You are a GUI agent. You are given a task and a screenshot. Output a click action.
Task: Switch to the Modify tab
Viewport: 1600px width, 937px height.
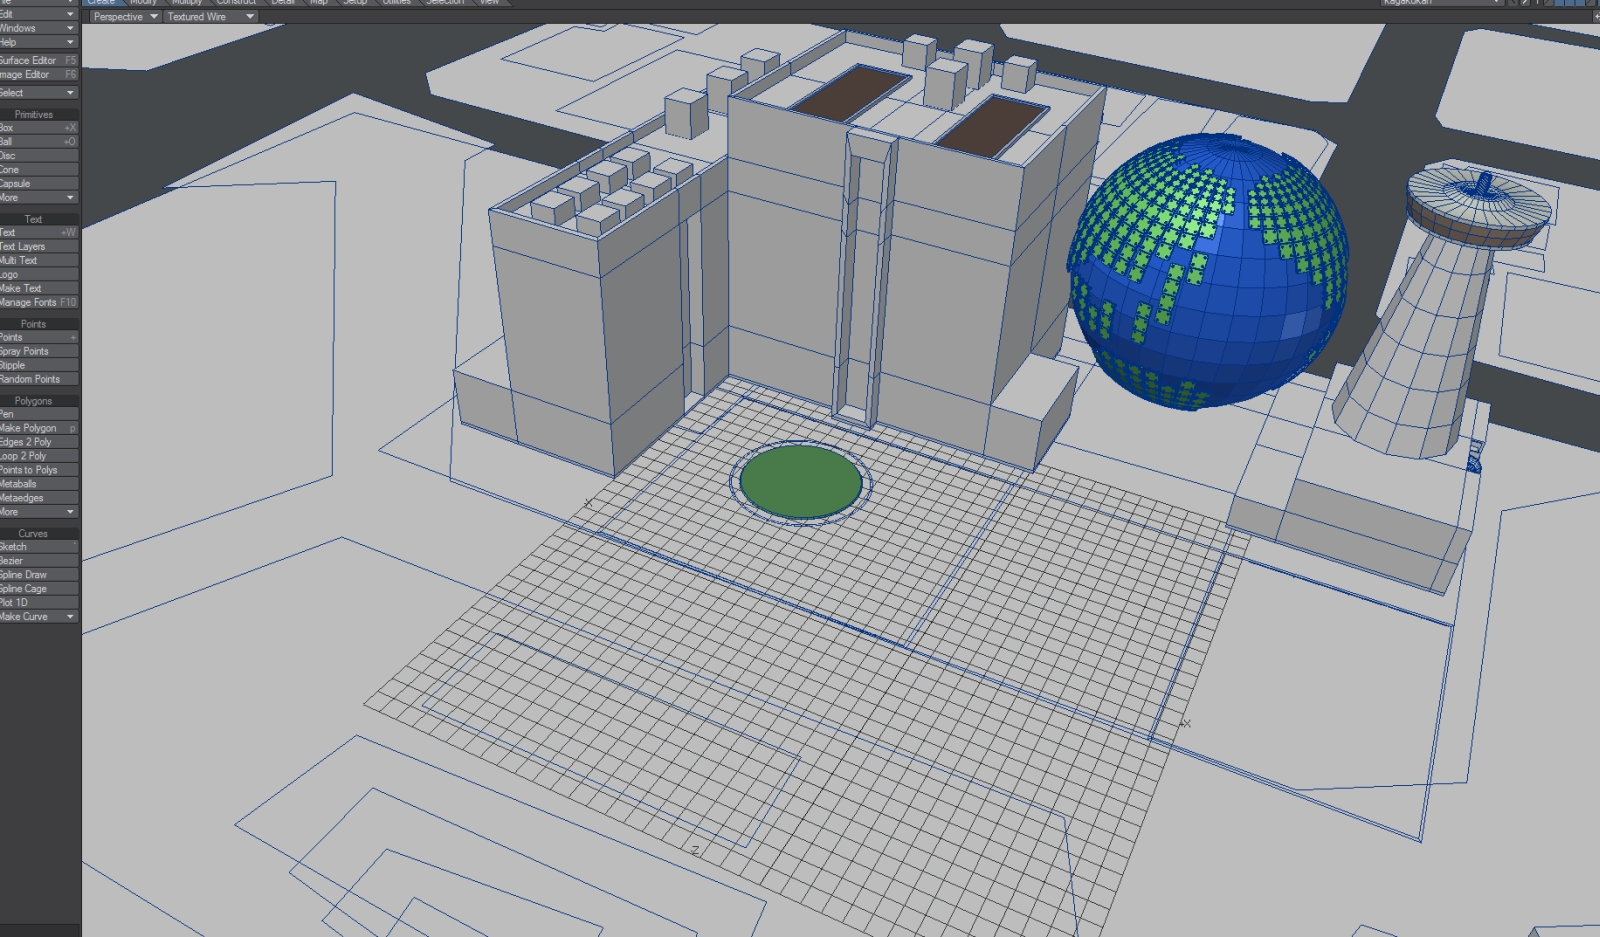pyautogui.click(x=143, y=3)
